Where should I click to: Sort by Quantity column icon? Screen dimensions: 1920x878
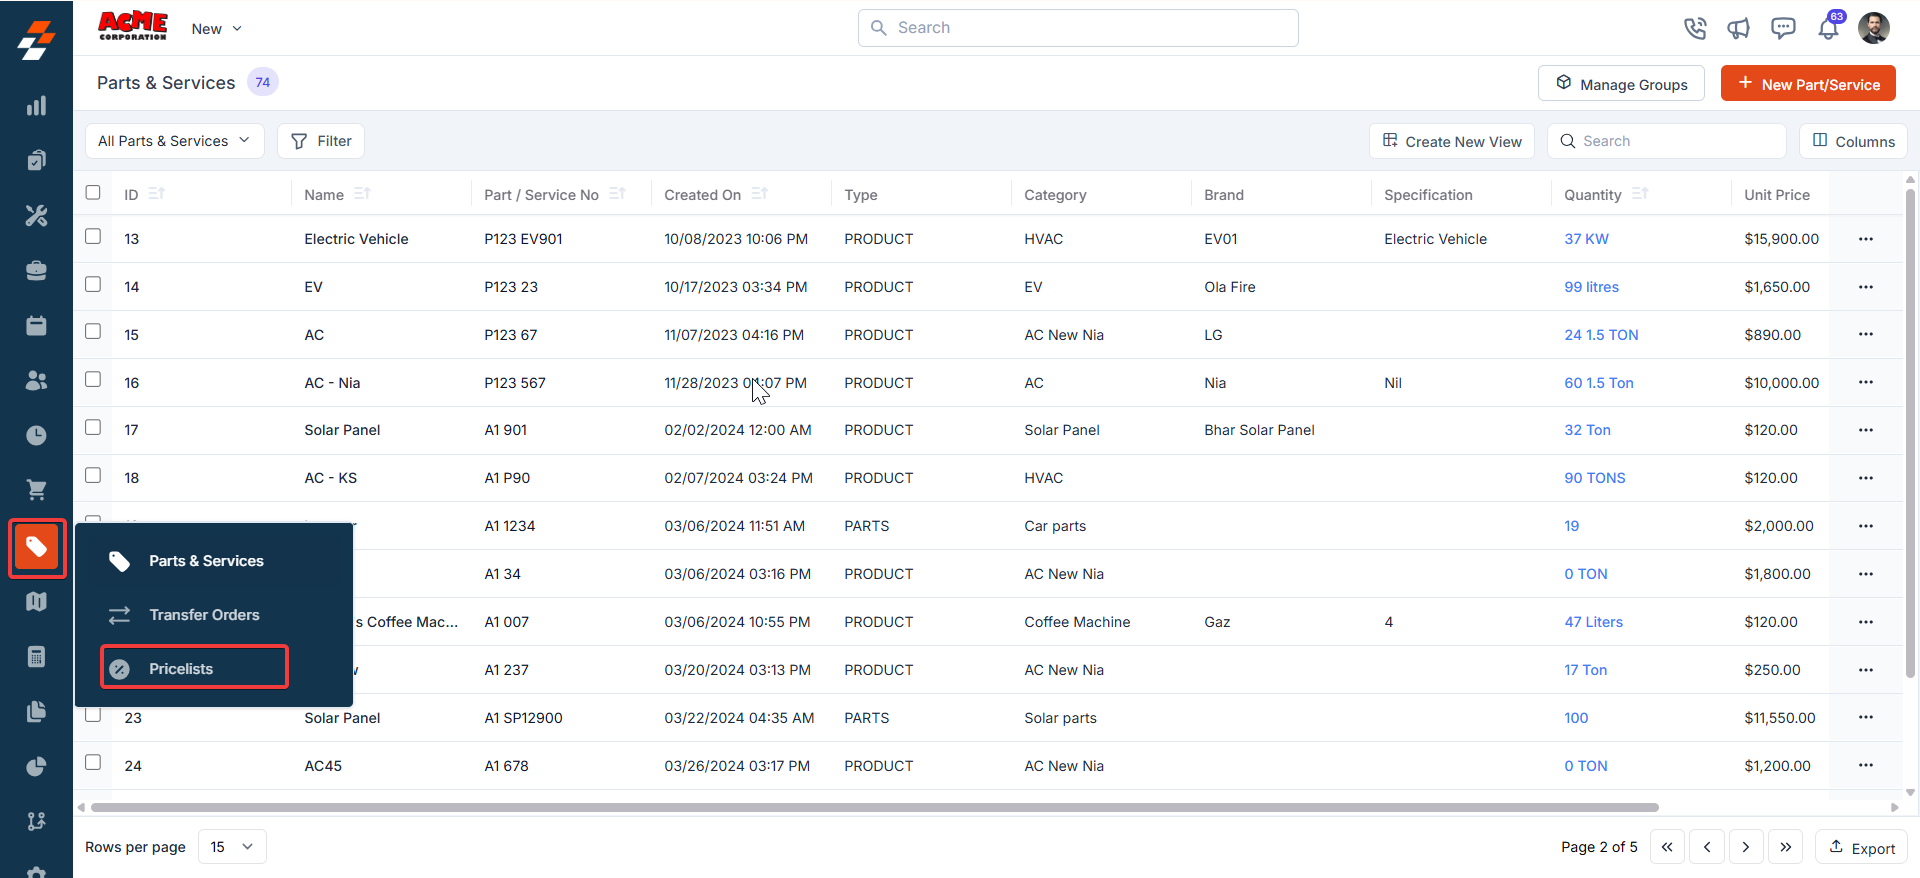click(1639, 193)
